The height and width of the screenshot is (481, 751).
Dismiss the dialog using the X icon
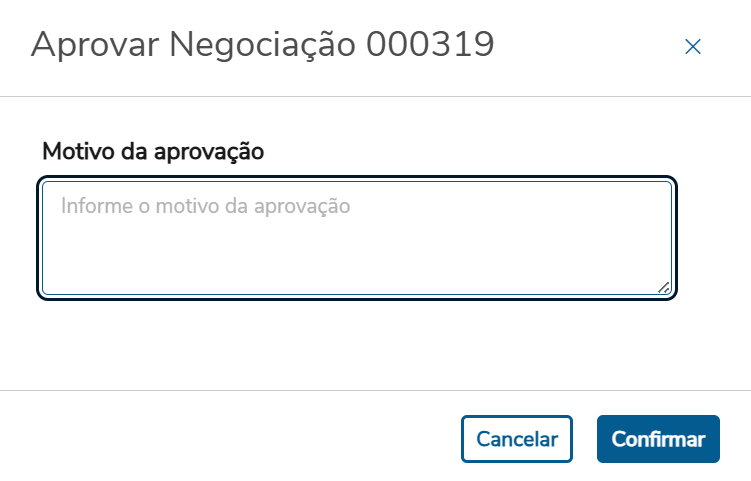click(x=693, y=46)
